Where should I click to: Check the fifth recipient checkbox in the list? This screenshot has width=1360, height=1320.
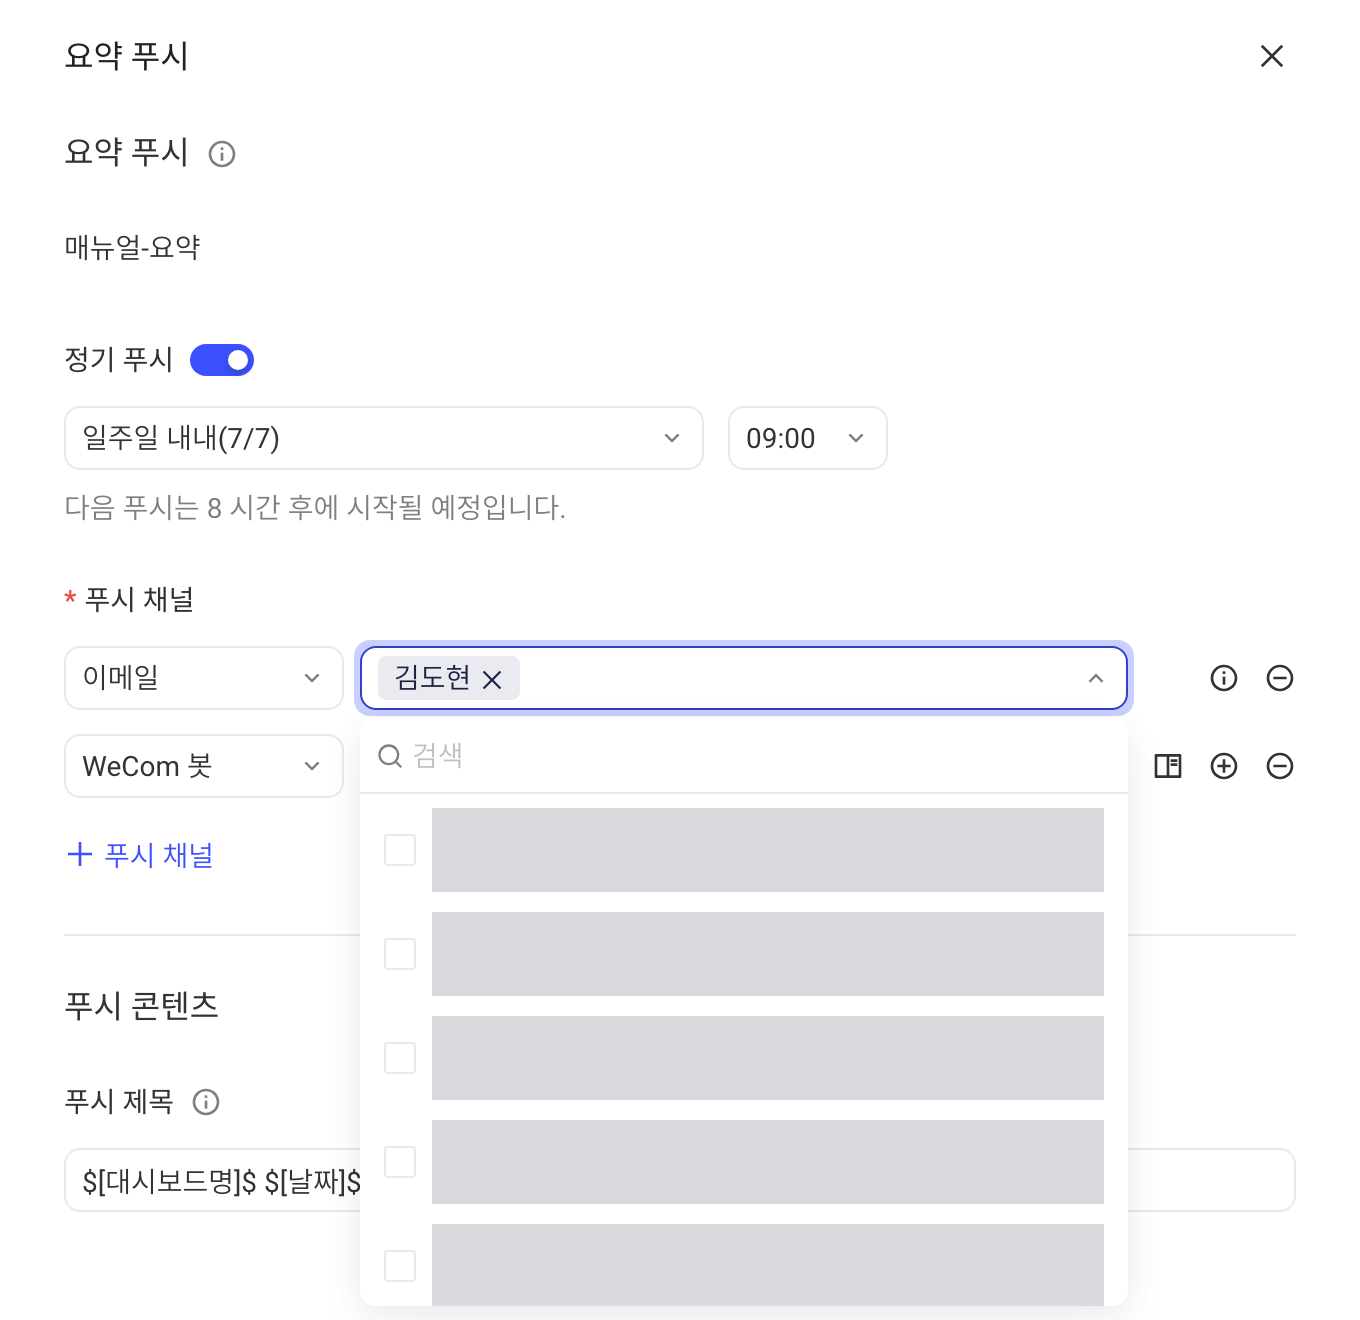[400, 1266]
